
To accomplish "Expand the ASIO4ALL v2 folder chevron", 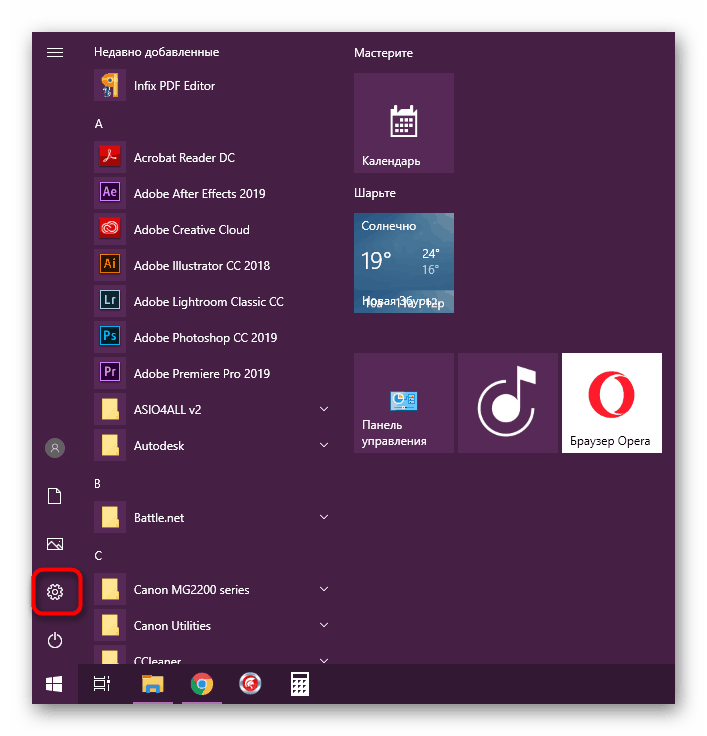I will click(324, 409).
